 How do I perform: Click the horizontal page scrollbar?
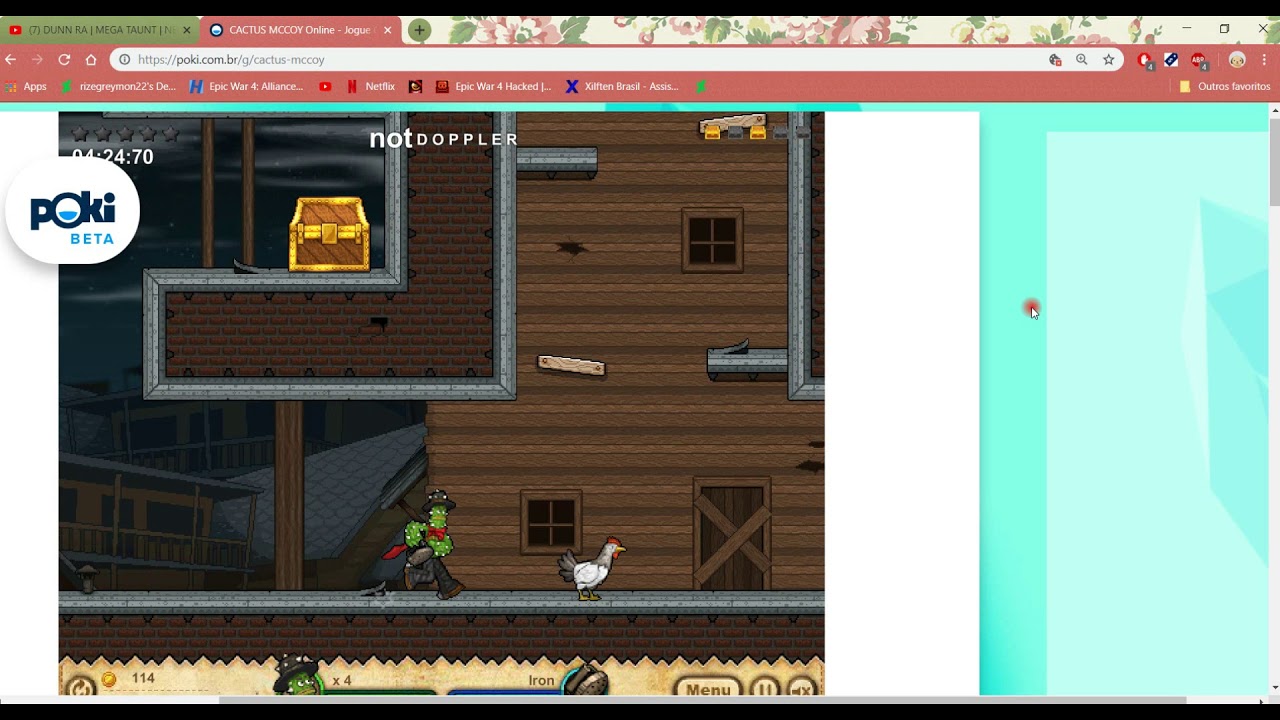703,700
